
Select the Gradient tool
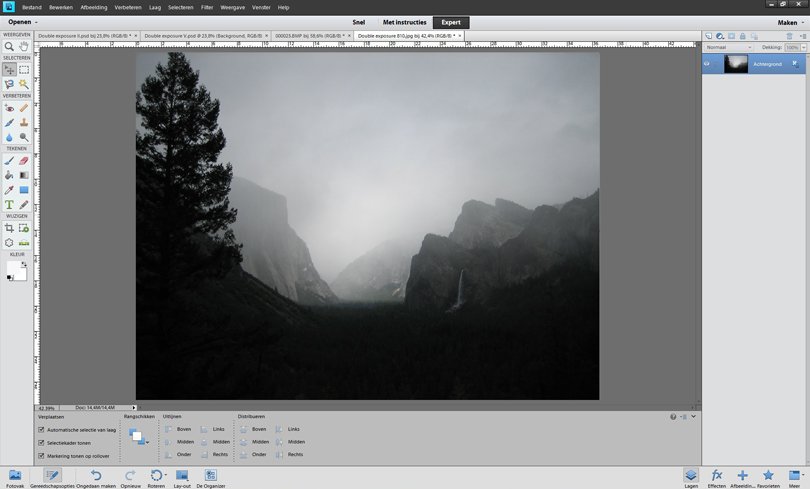(24, 175)
